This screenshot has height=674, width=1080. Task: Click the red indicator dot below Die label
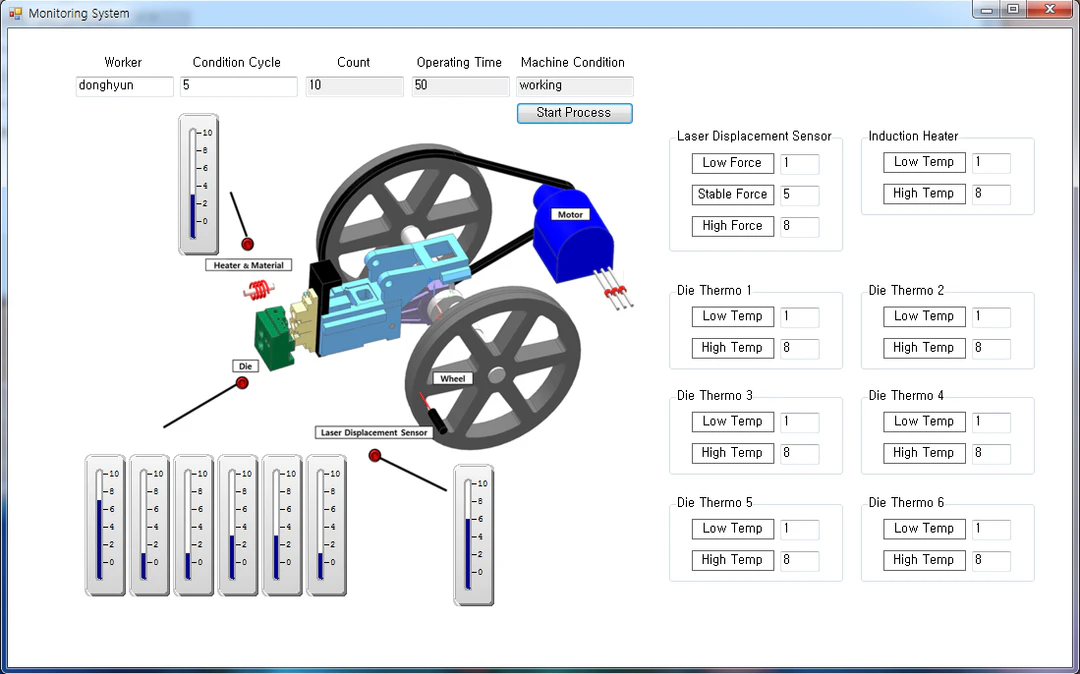click(242, 383)
